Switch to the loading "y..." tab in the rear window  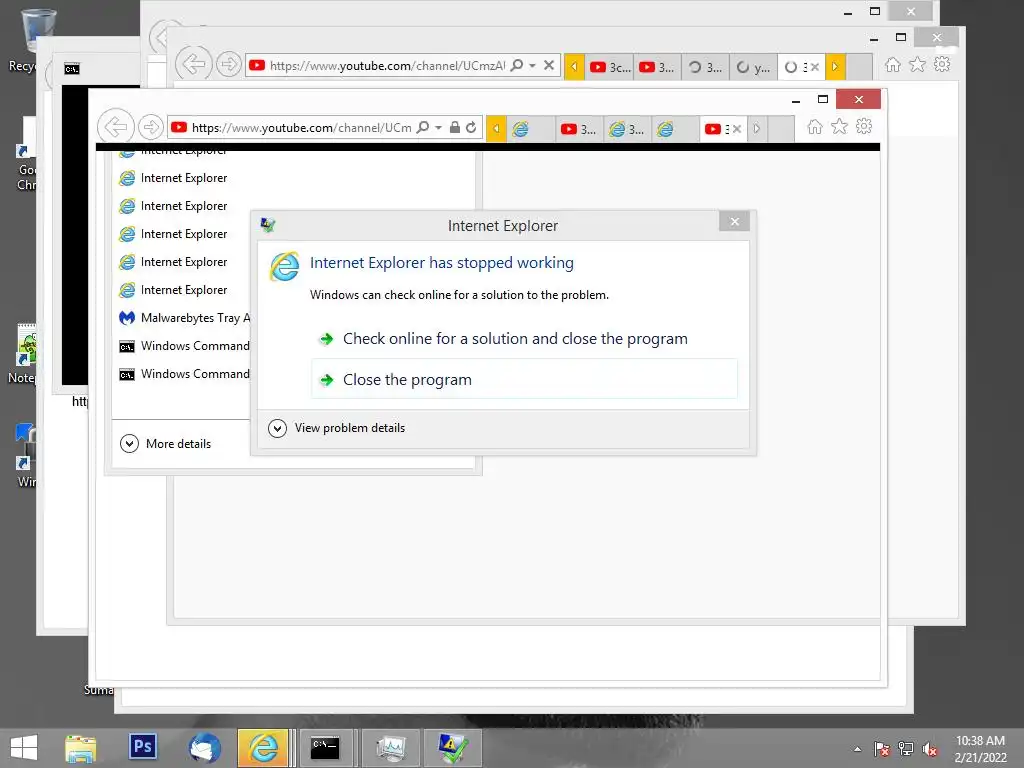click(x=753, y=67)
